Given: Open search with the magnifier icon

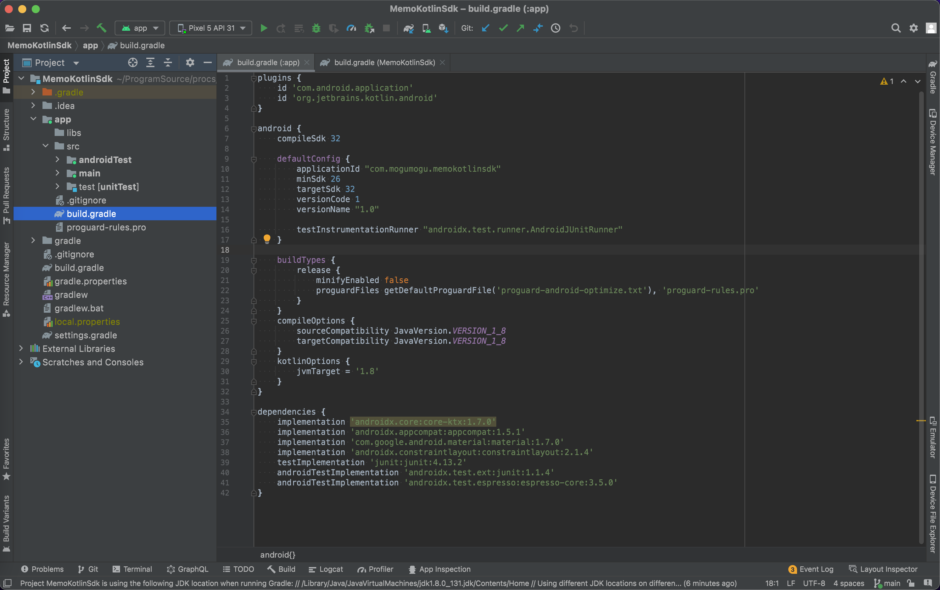Looking at the screenshot, I should tap(895, 28).
